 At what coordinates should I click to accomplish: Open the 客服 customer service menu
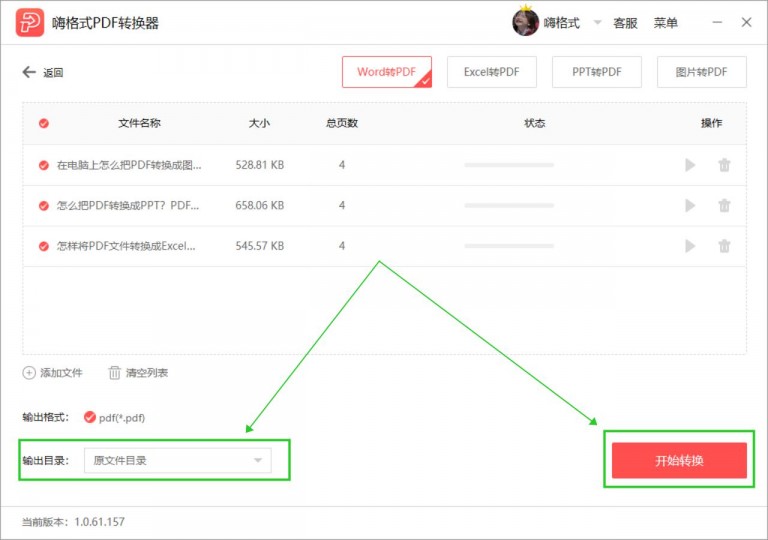(x=625, y=23)
